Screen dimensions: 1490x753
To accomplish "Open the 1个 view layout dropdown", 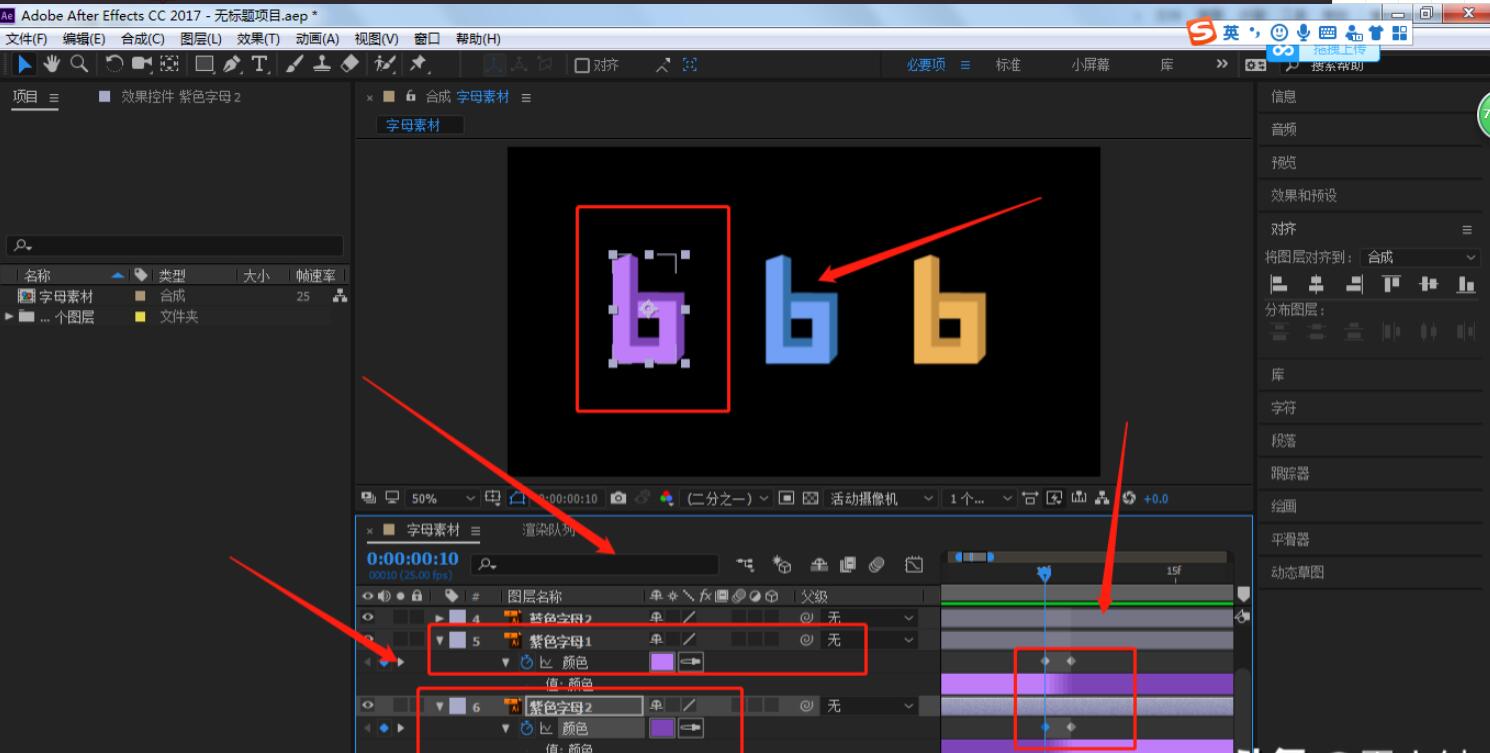I will (981, 498).
